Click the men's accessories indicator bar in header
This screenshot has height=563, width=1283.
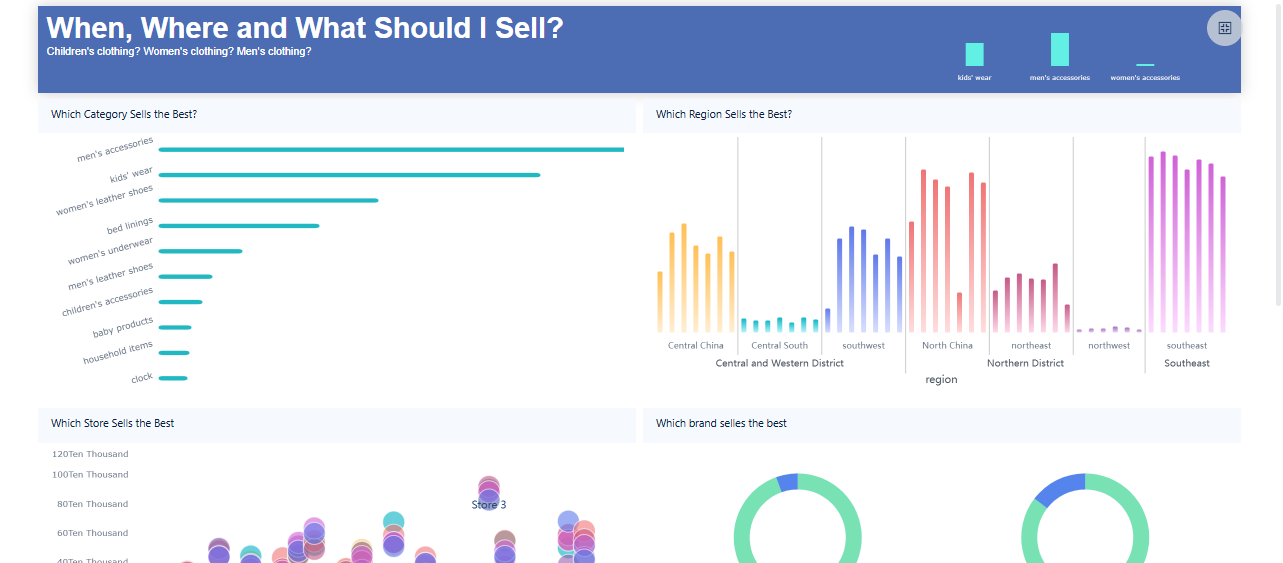1059,50
